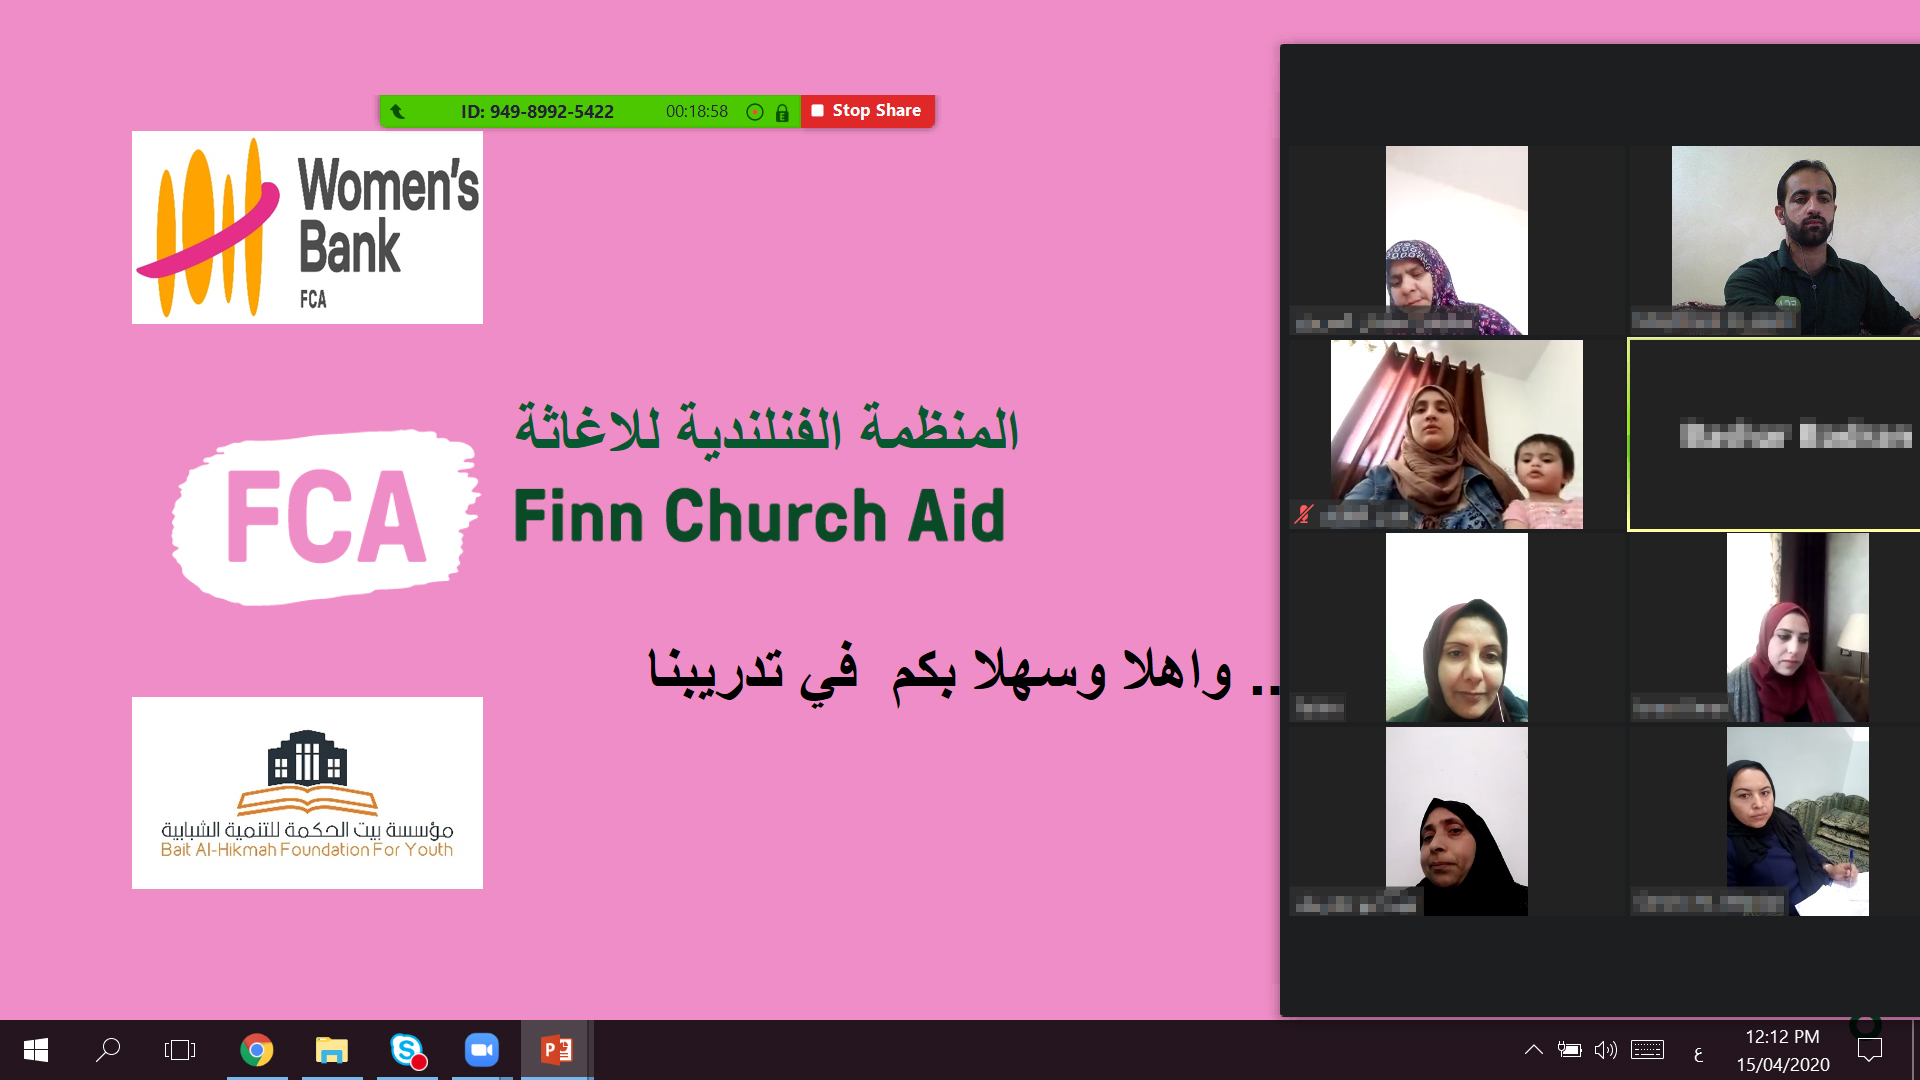The image size is (1920, 1080).
Task: Click the Finn Church Aid heading text
Action: 759,516
